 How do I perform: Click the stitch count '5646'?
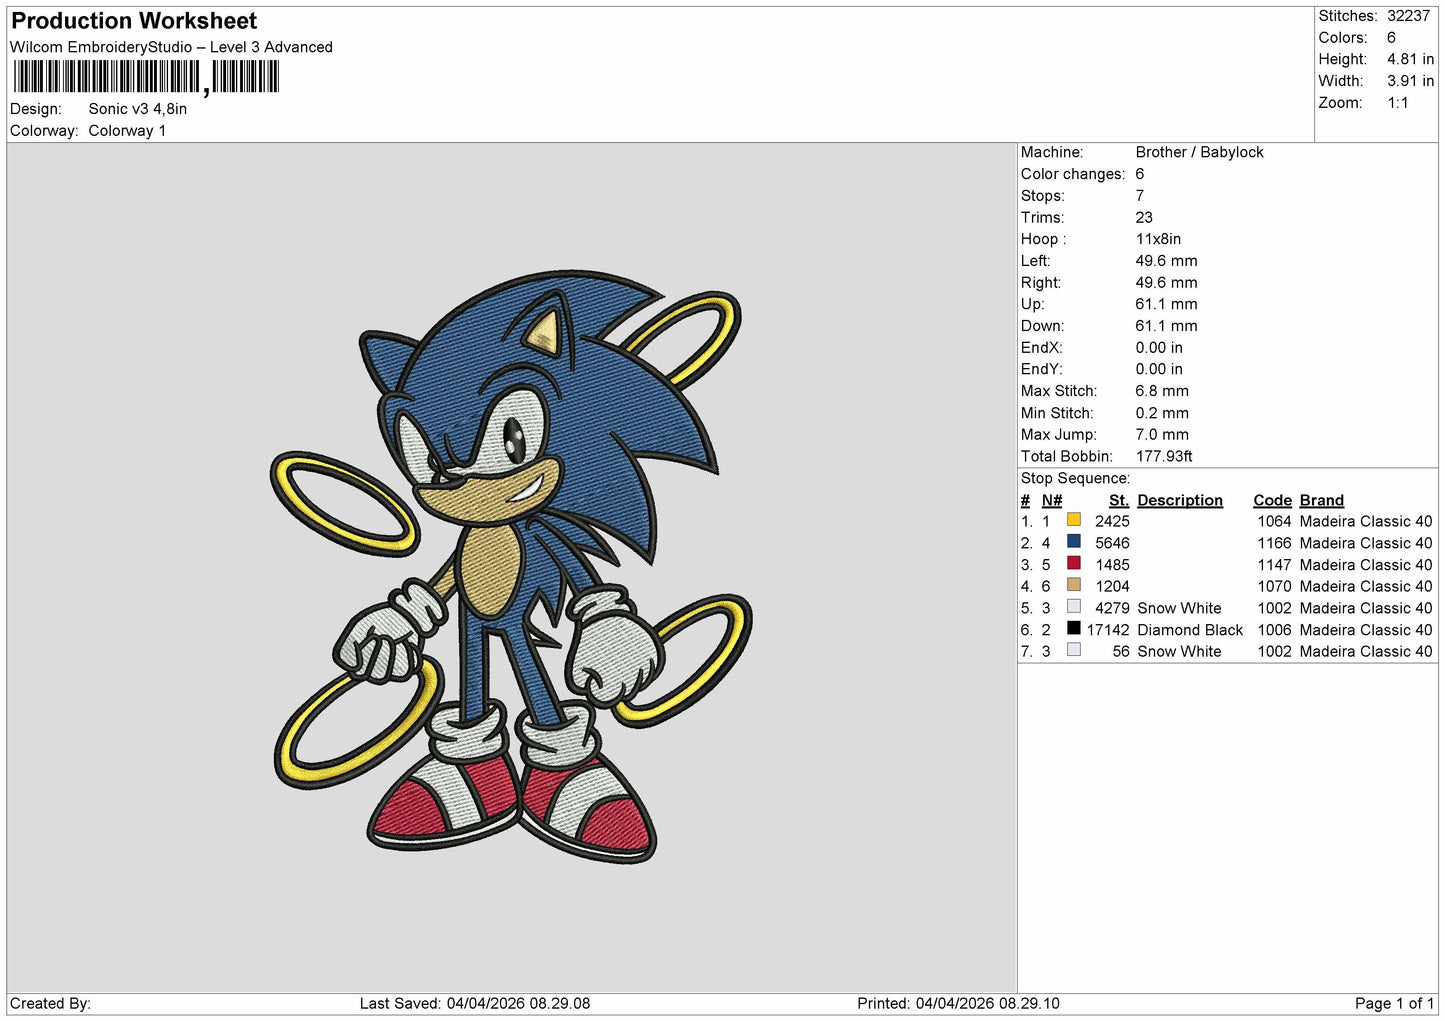[1112, 543]
